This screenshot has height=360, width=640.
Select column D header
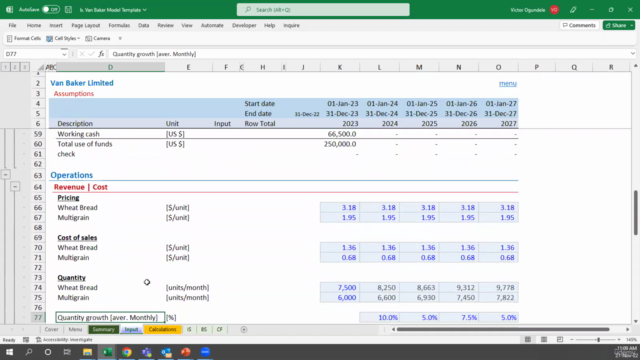[x=110, y=67]
